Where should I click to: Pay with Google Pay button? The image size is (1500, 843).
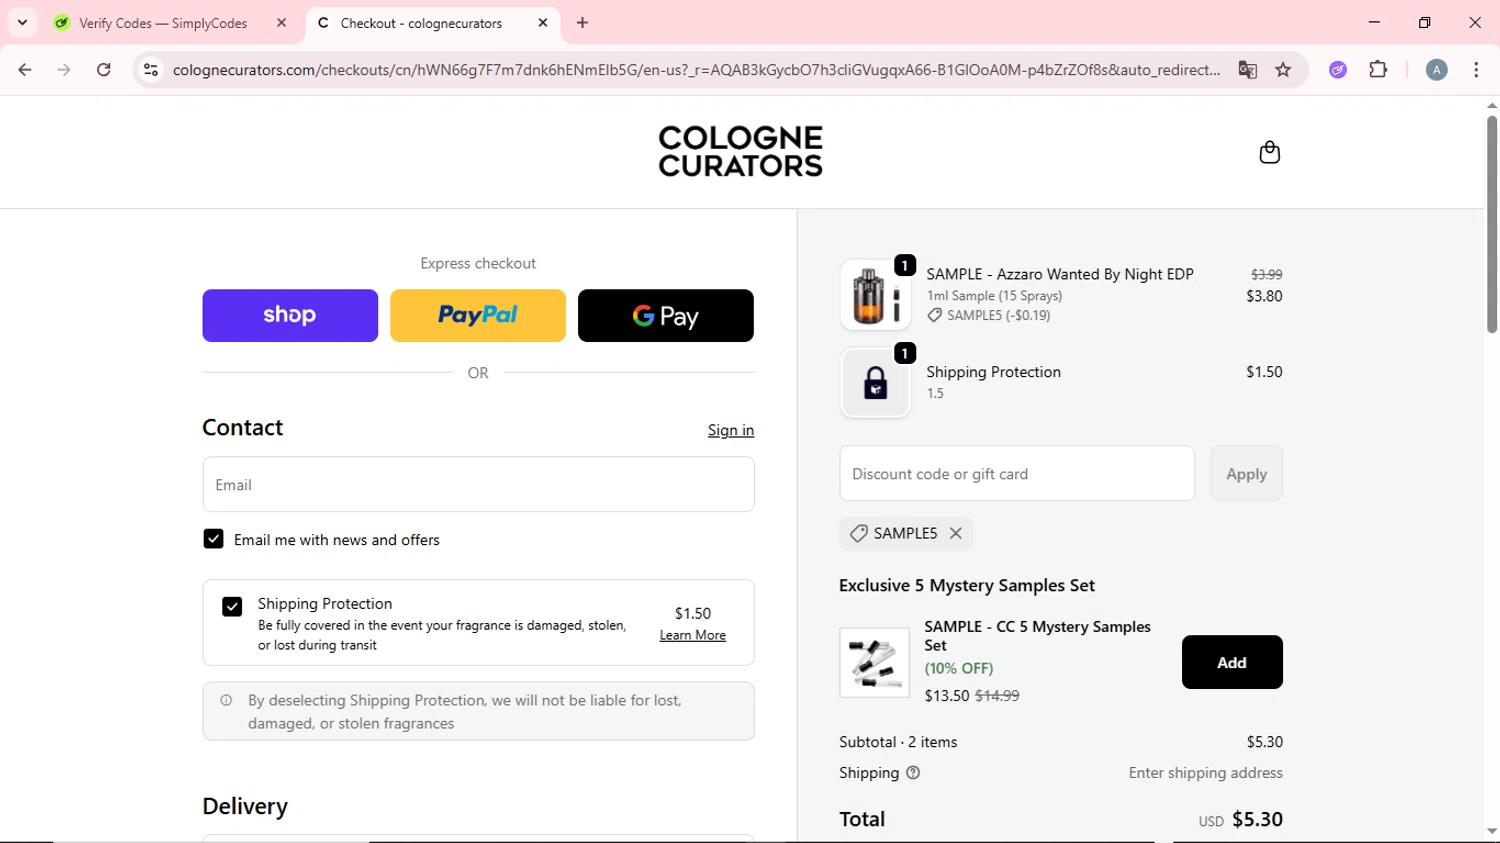point(666,315)
